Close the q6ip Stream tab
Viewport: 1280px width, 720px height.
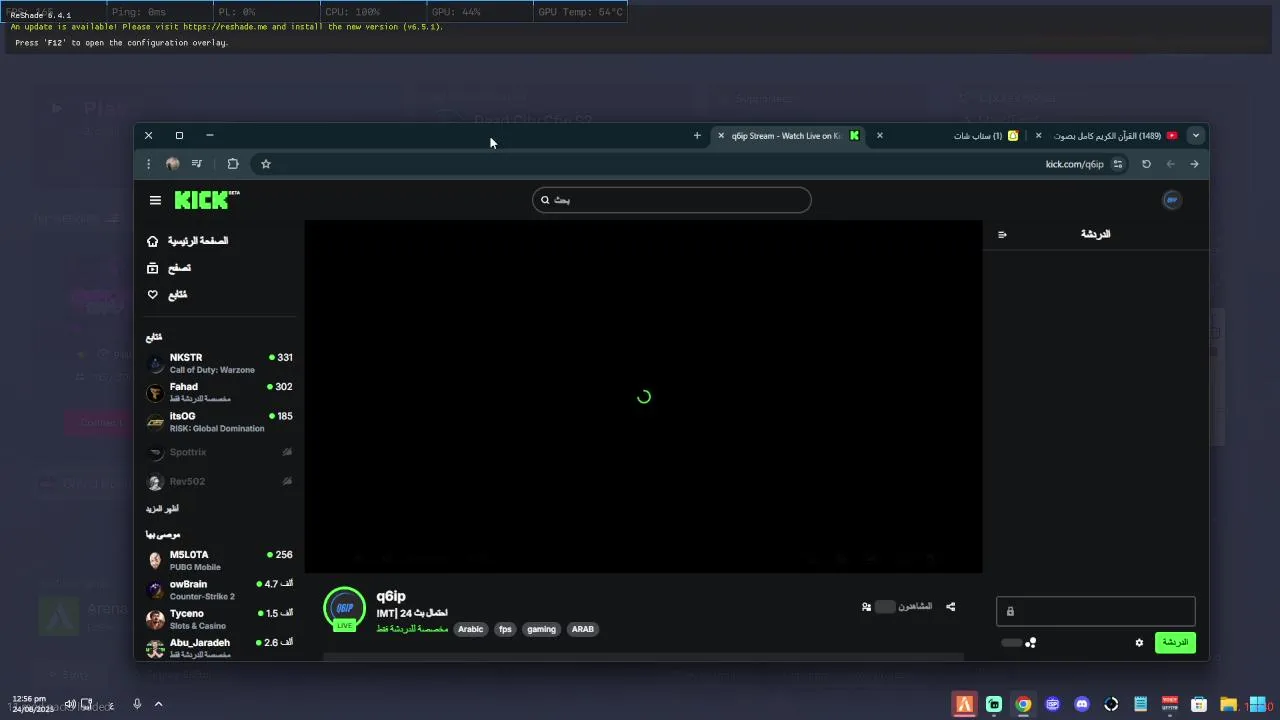[721, 135]
